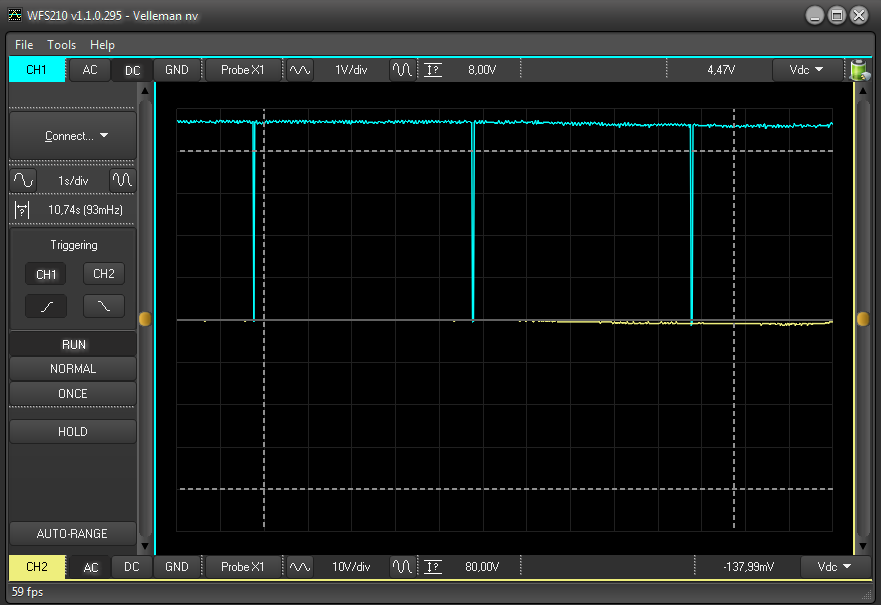Screen dimensions: 881x605
Task: Click the left orange trigger level slider knob
Action: coord(146,319)
